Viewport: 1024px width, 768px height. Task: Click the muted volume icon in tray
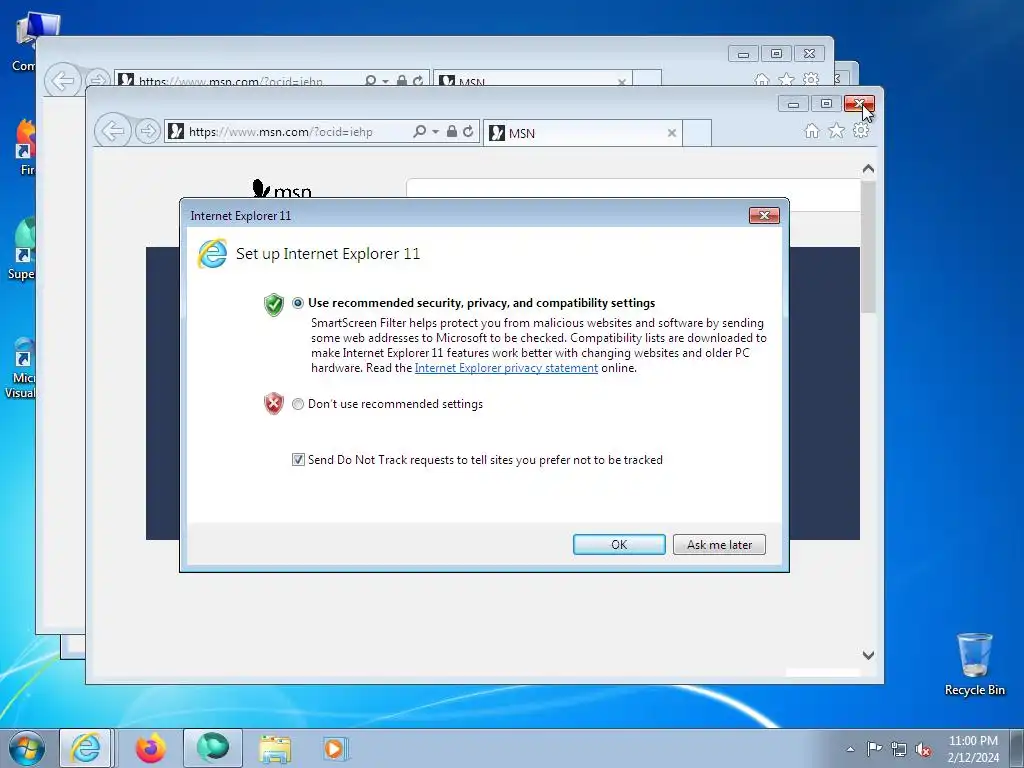pos(923,750)
